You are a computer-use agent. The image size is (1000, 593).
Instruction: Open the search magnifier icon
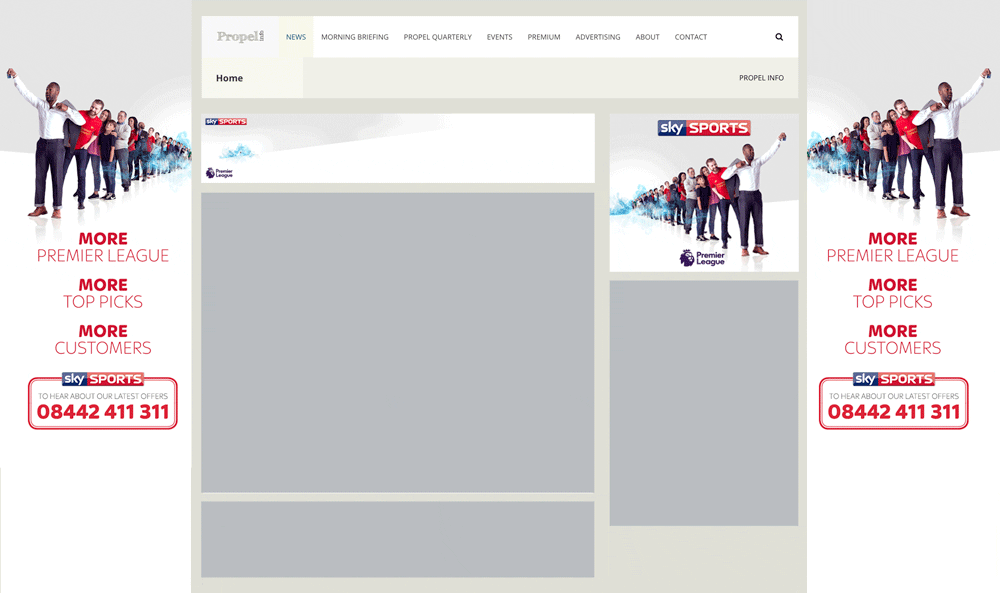pos(779,37)
